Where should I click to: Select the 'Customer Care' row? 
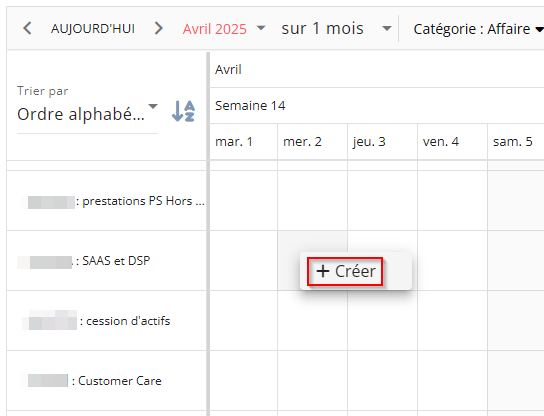click(x=107, y=381)
